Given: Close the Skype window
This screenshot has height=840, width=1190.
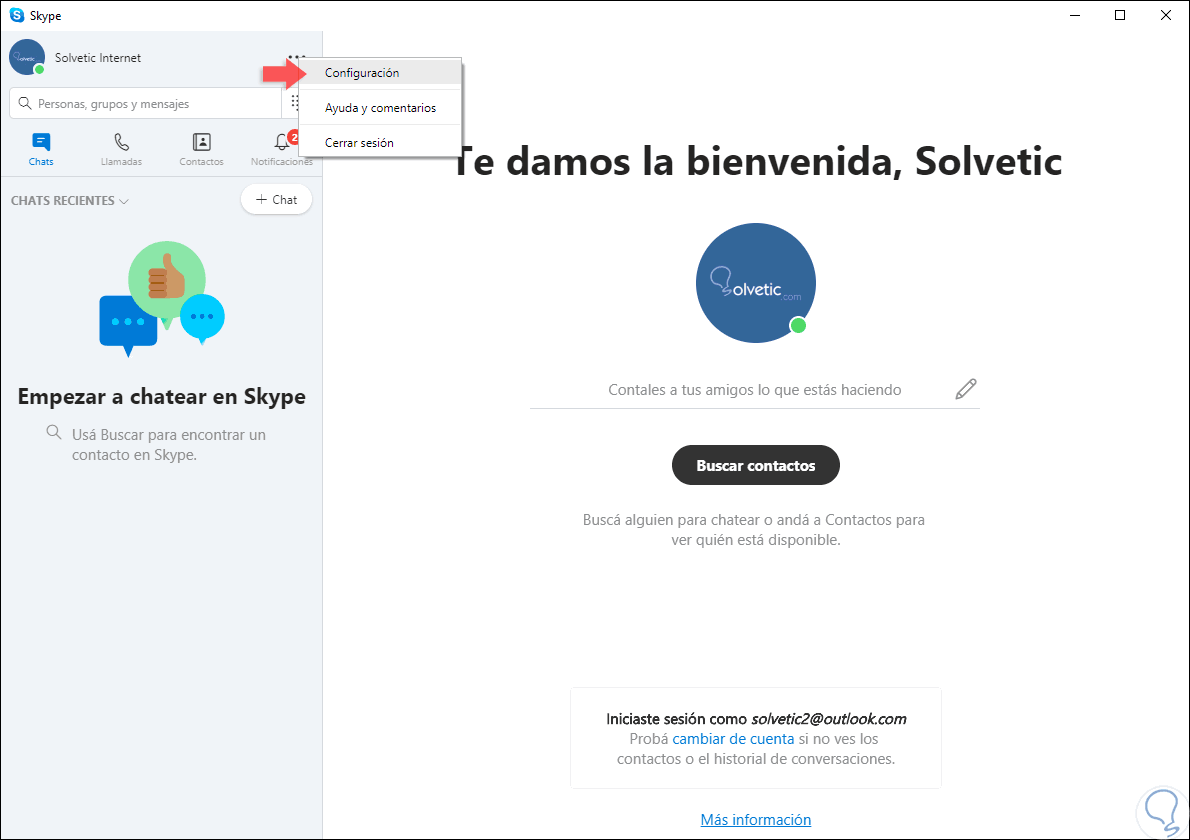Looking at the screenshot, I should [x=1166, y=15].
